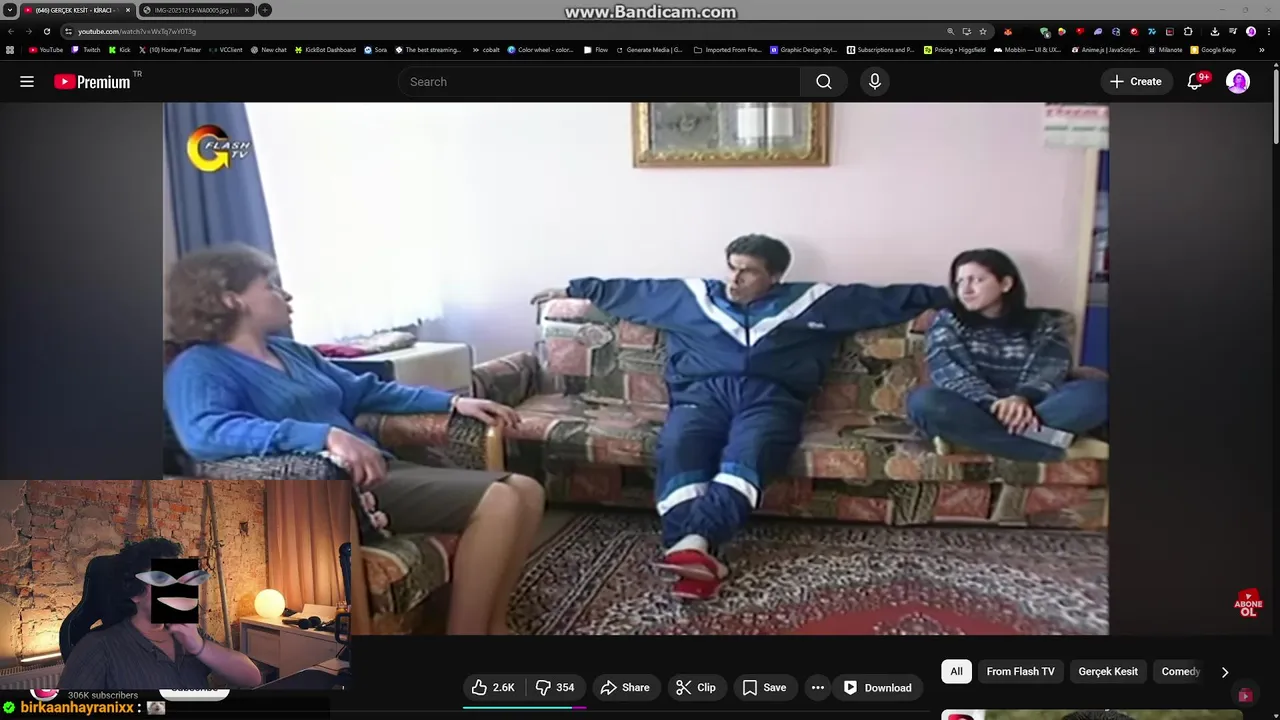Download the video

878,688
